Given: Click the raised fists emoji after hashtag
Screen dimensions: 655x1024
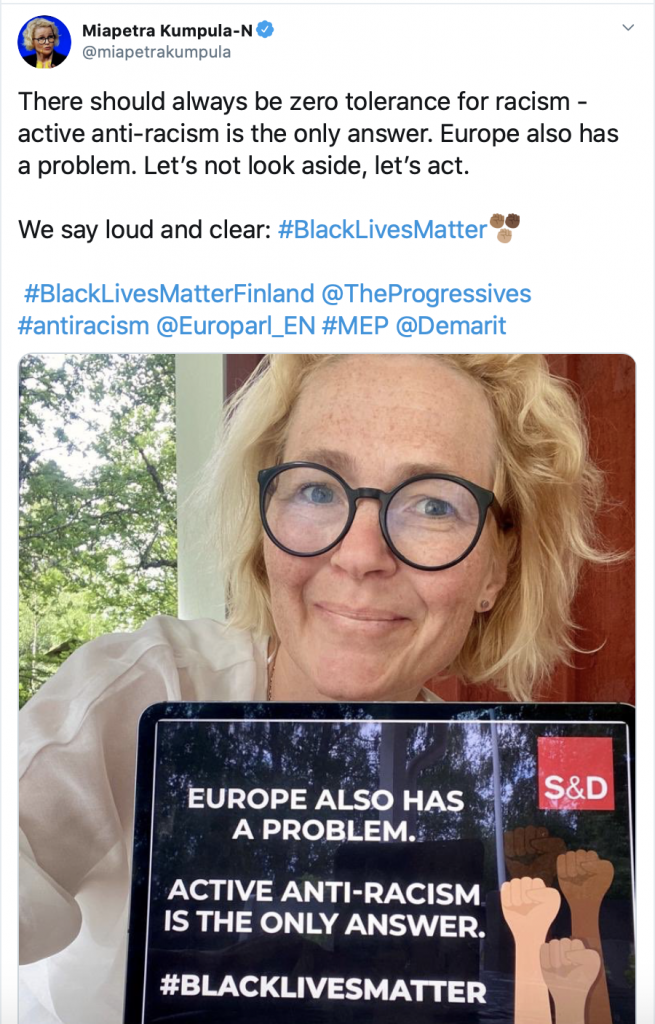Looking at the screenshot, I should [504, 228].
